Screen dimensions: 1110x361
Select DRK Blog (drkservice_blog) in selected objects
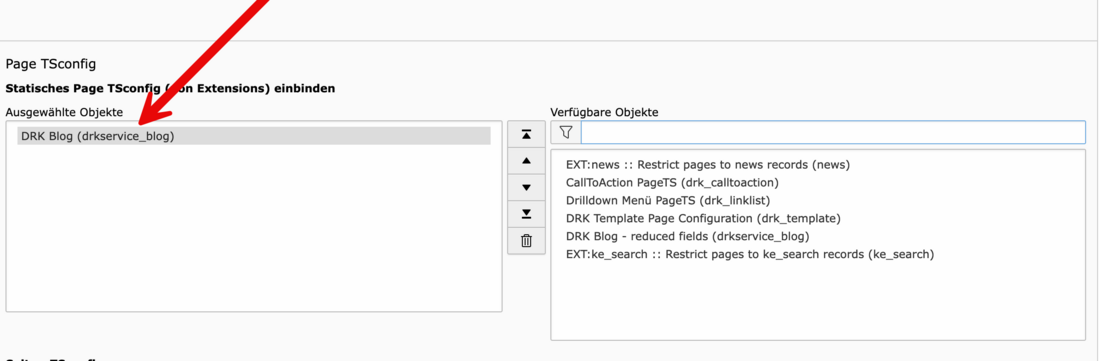pos(254,136)
